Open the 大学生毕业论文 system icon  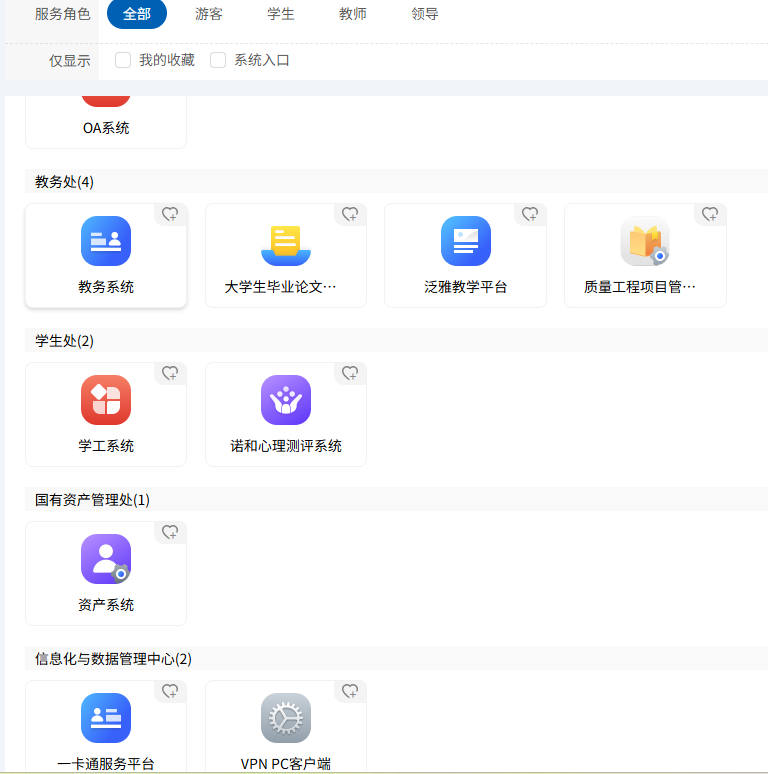point(286,241)
